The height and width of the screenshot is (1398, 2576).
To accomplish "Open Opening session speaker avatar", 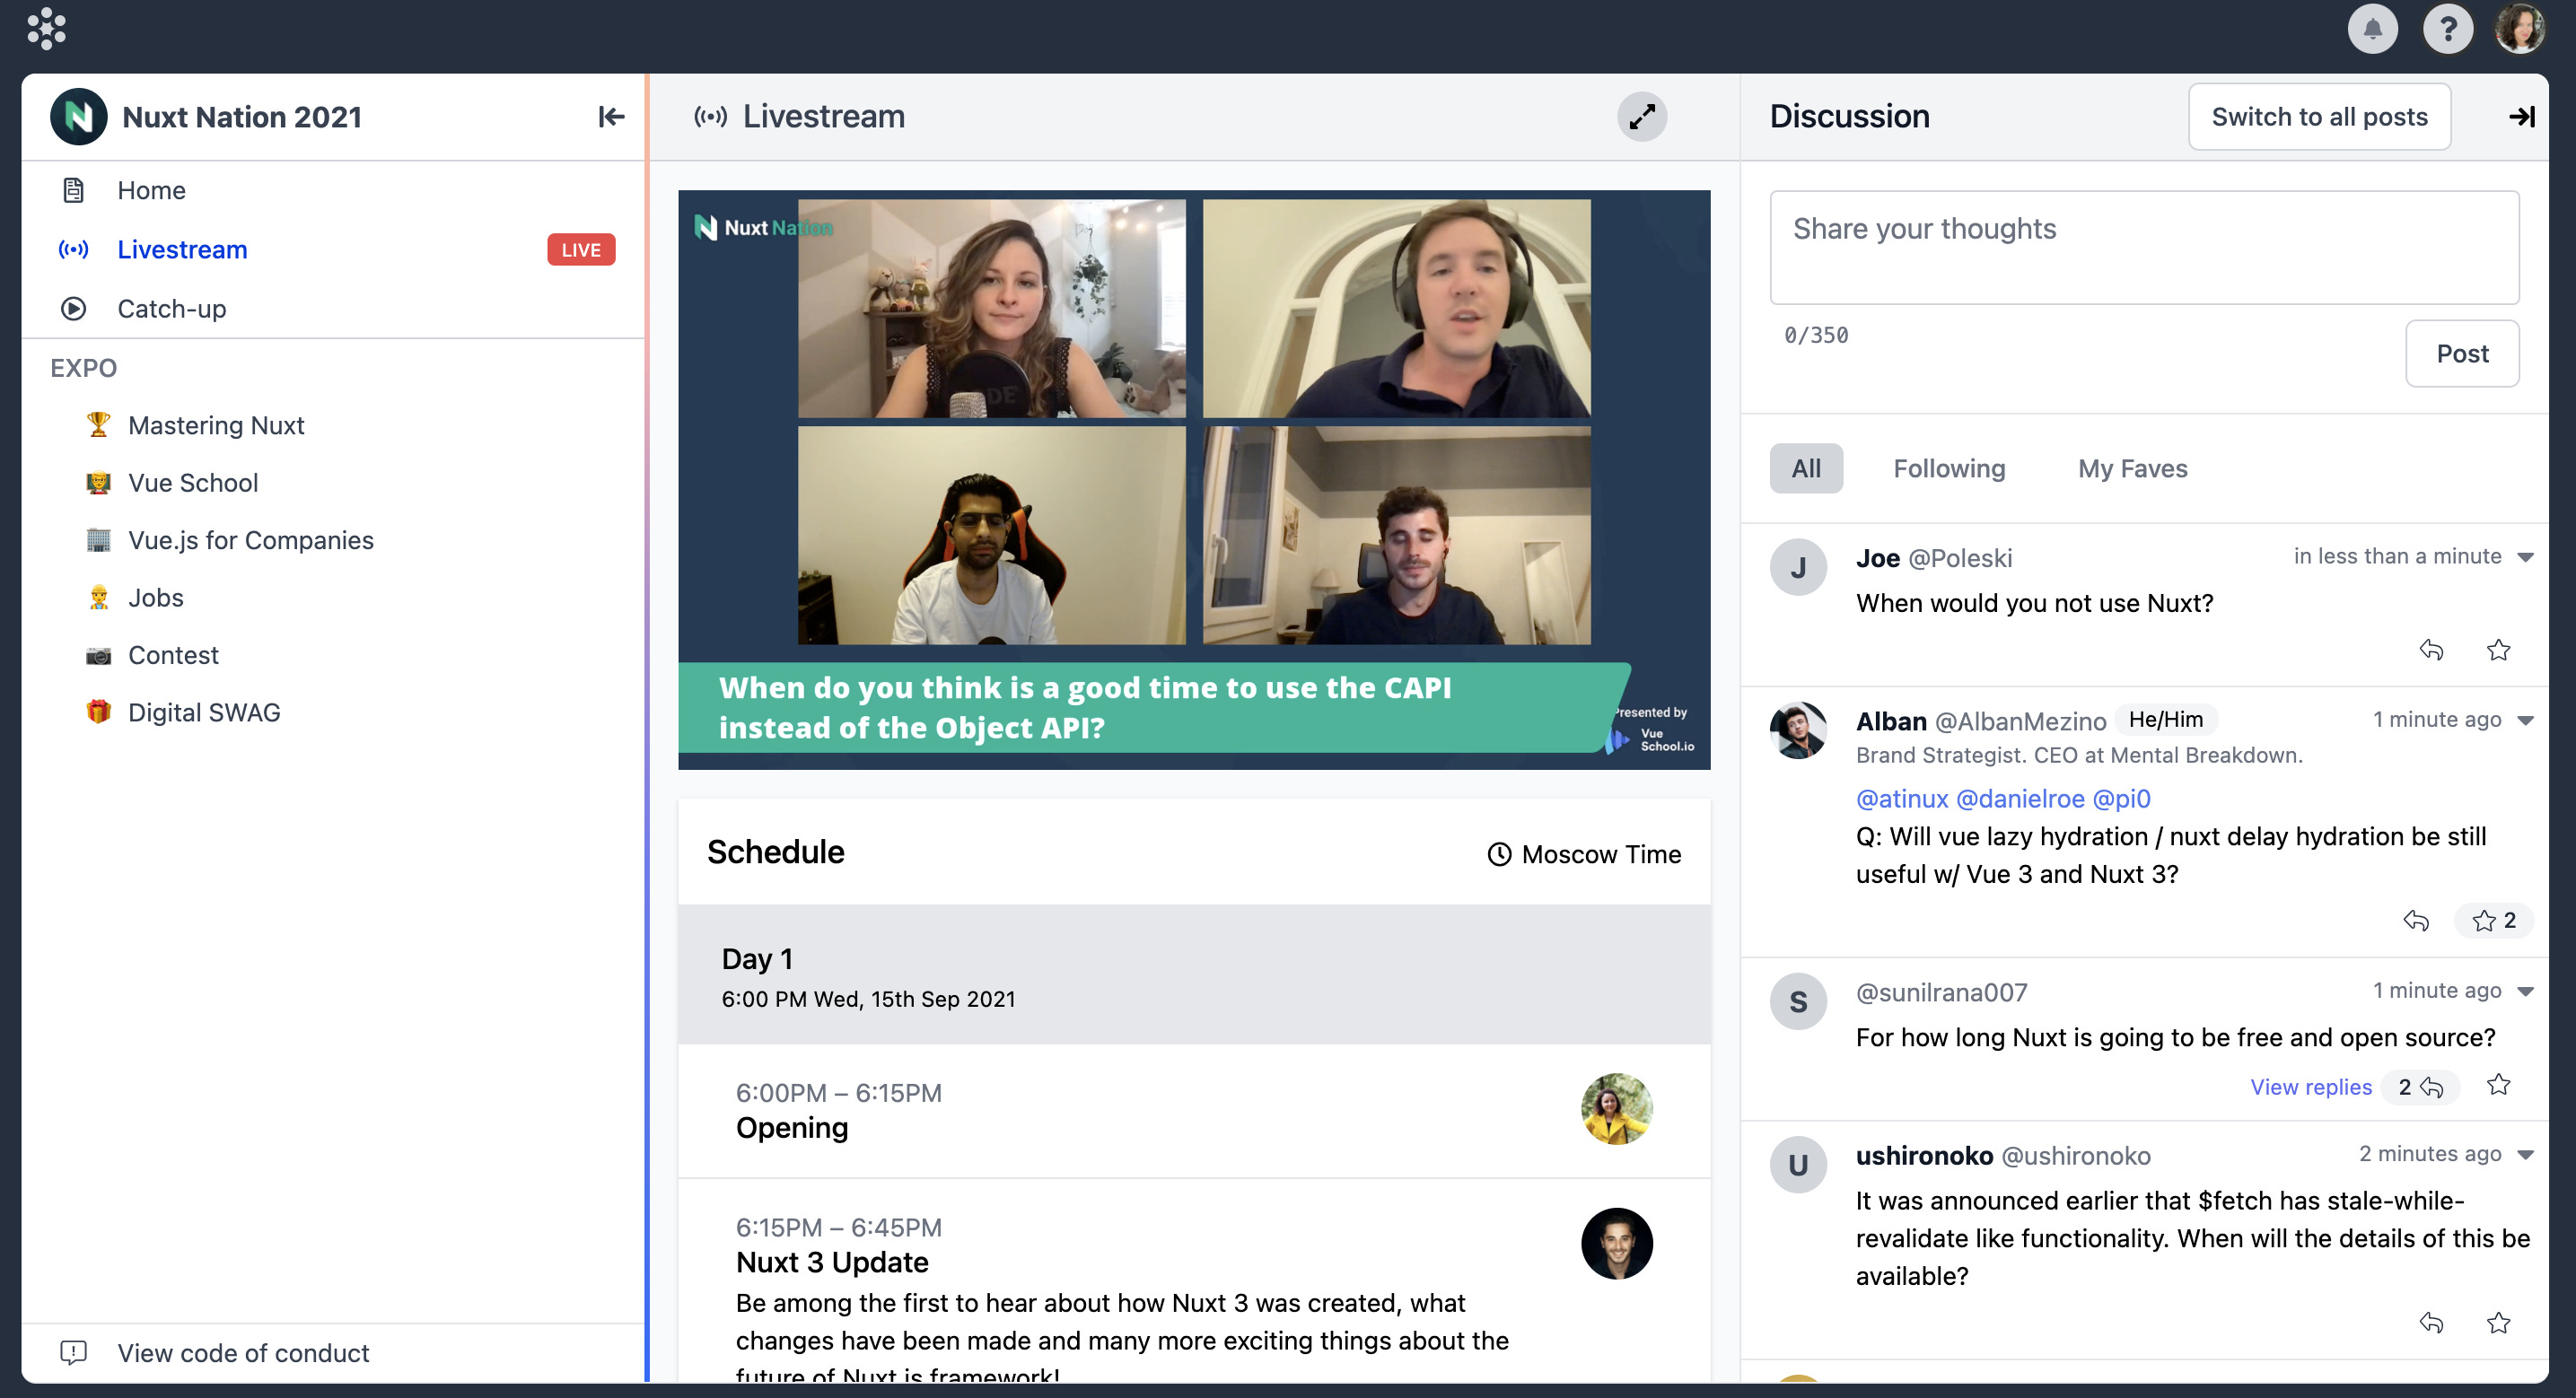I will point(1616,1108).
